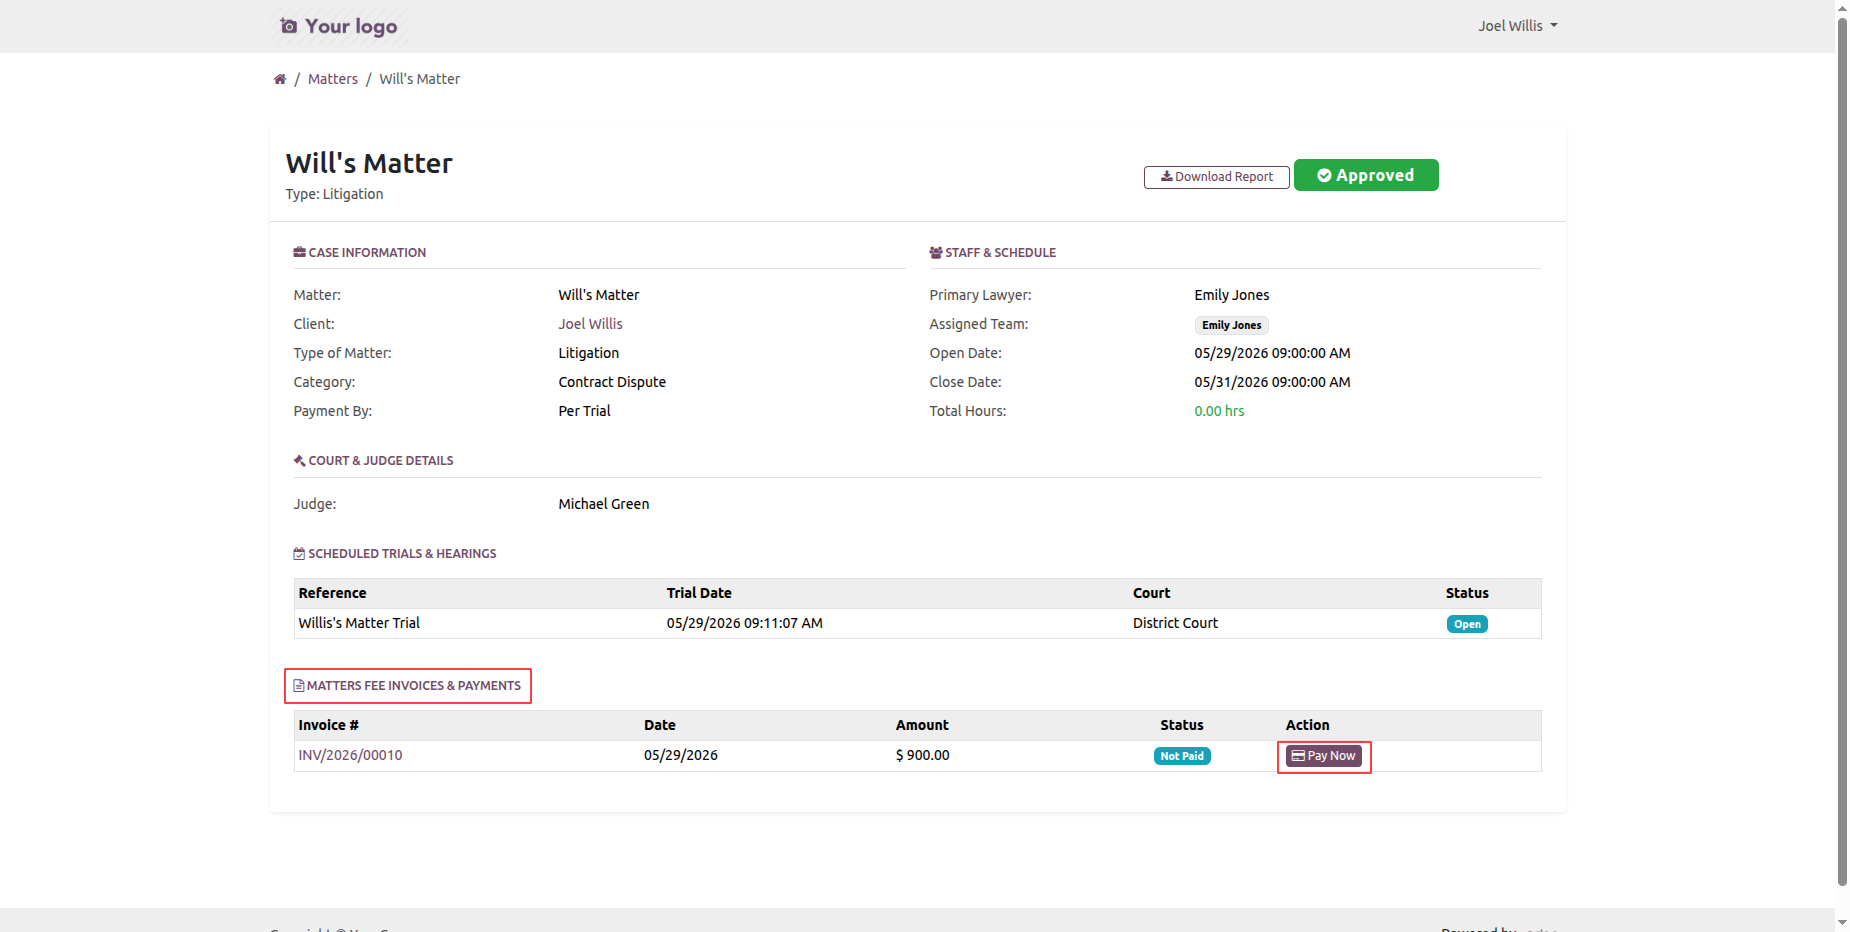The height and width of the screenshot is (932, 1850).
Task: Click the page vertical scrollbar
Action: 1842,450
